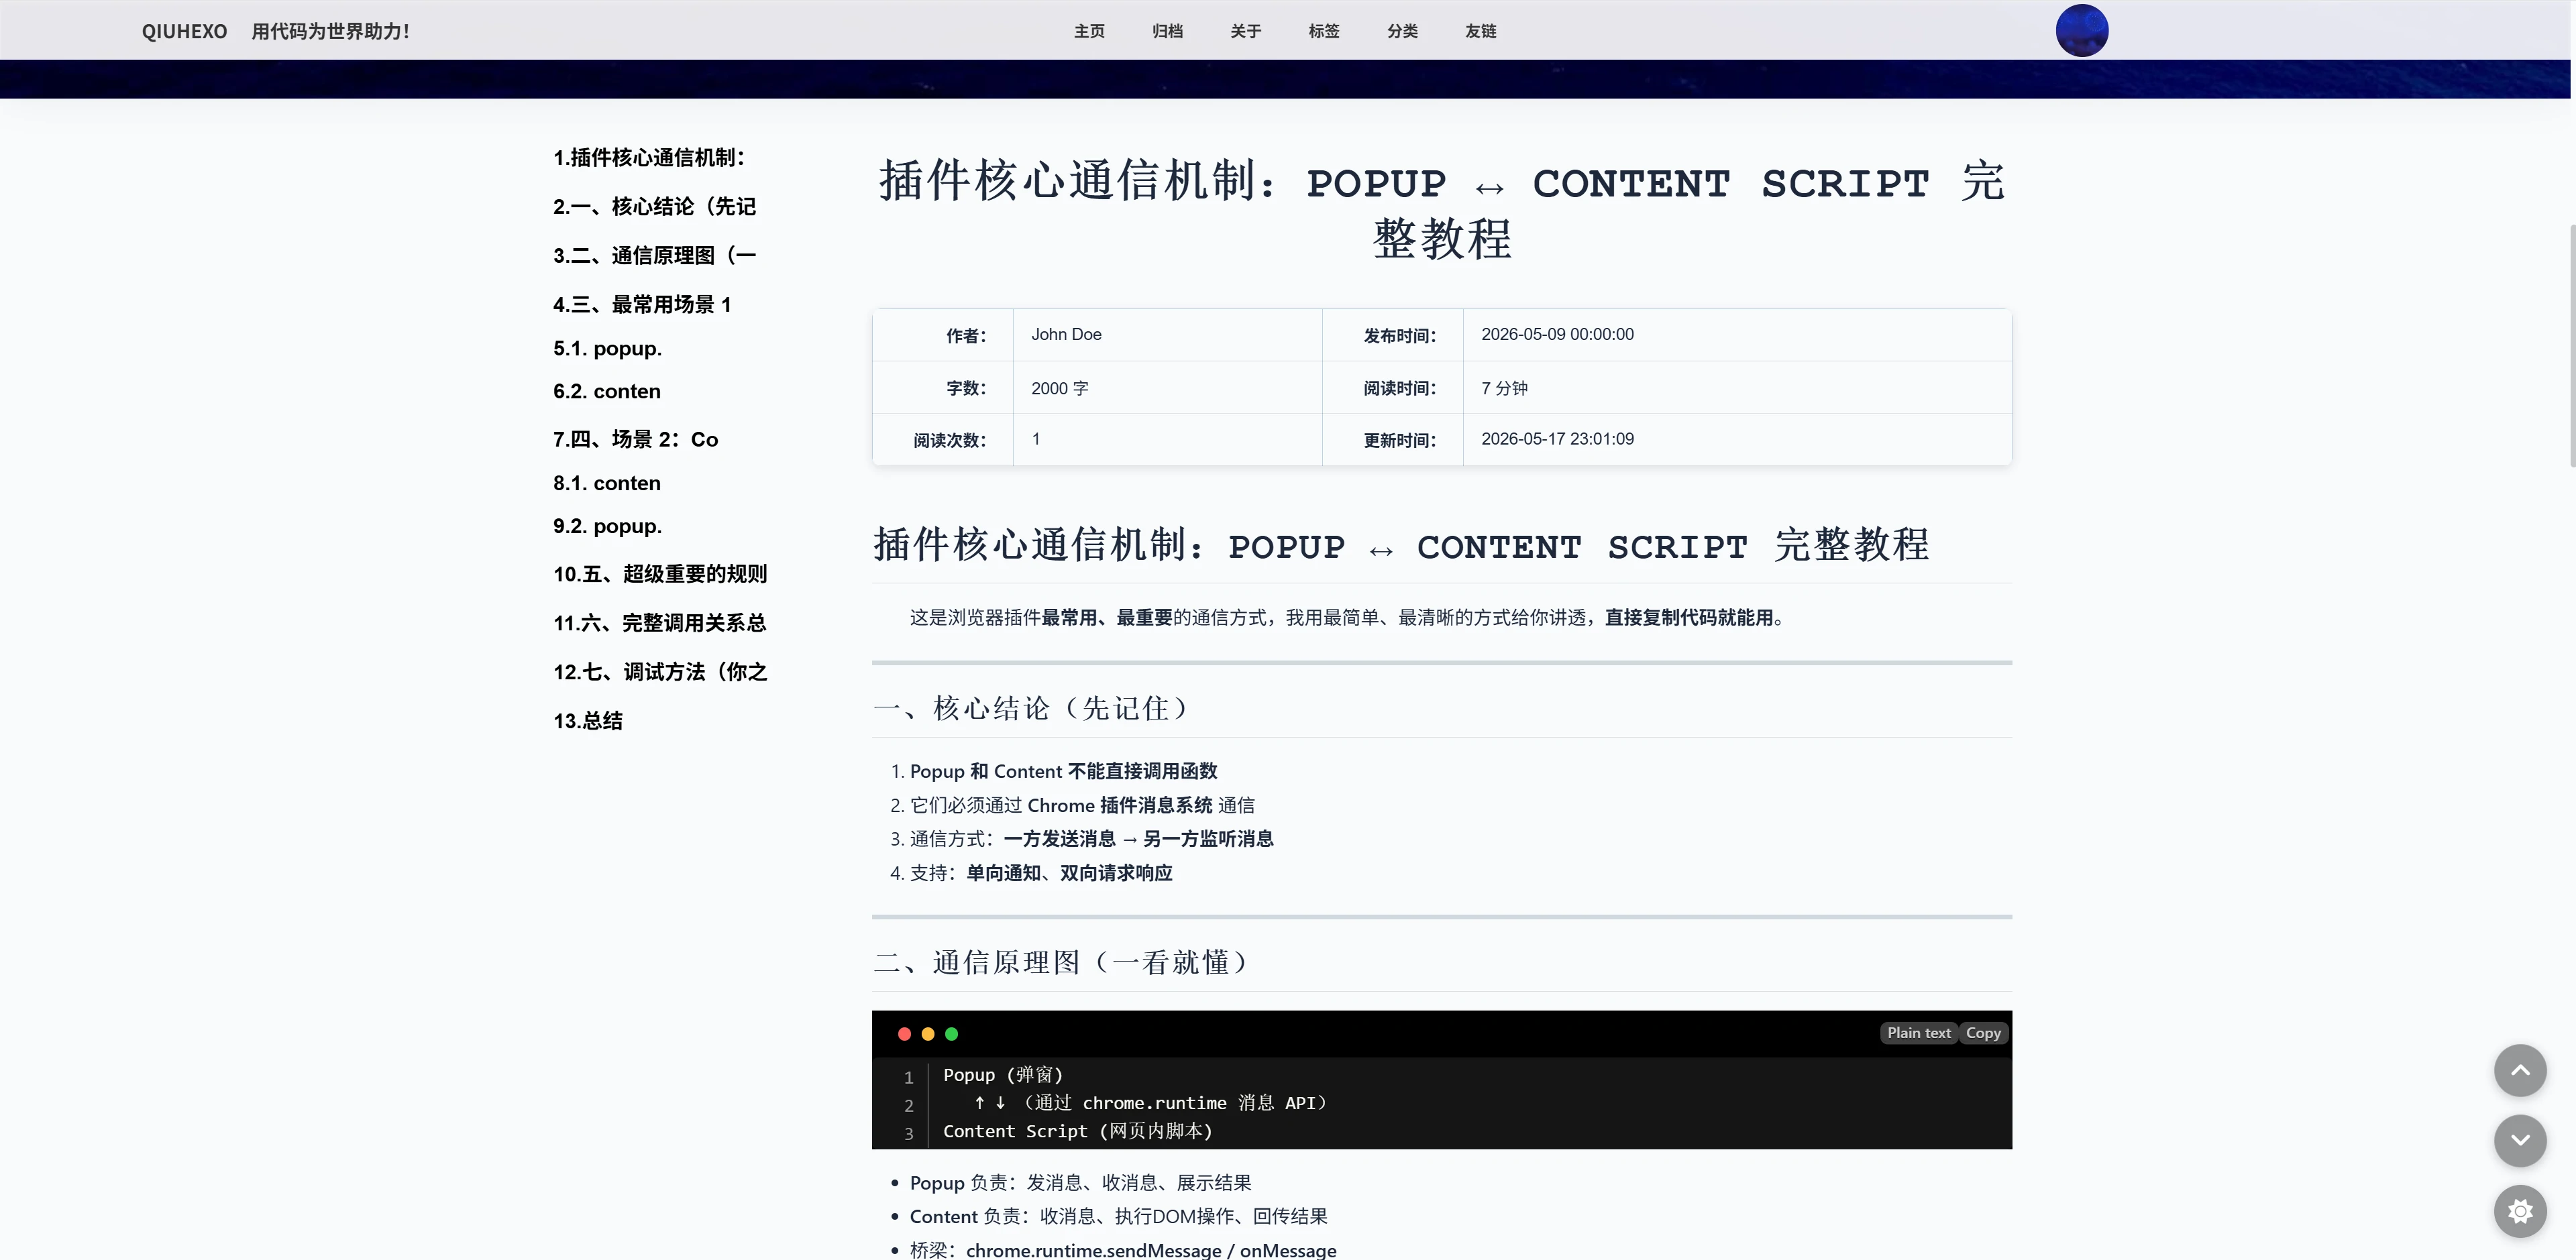The width and height of the screenshot is (2576, 1260).
Task: Copy the code block contents
Action: tap(1983, 1033)
